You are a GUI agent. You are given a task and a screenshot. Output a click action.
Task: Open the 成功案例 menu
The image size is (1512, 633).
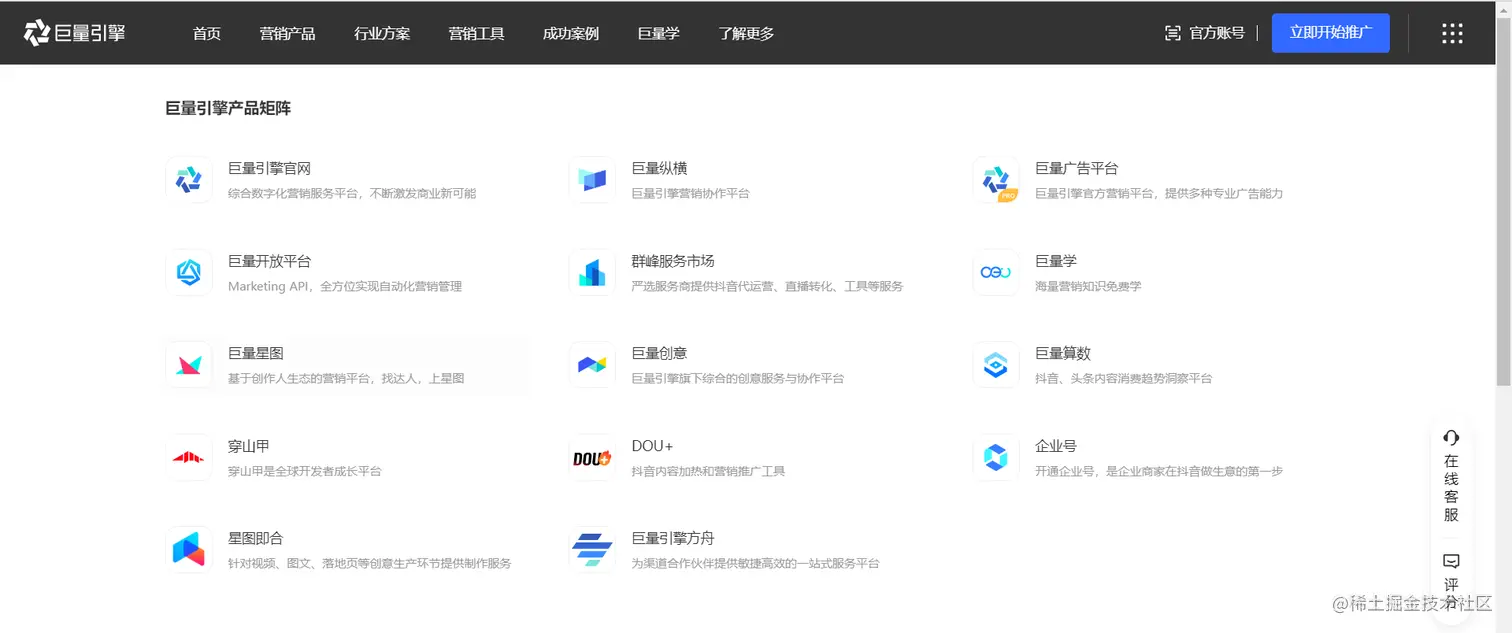click(x=571, y=33)
